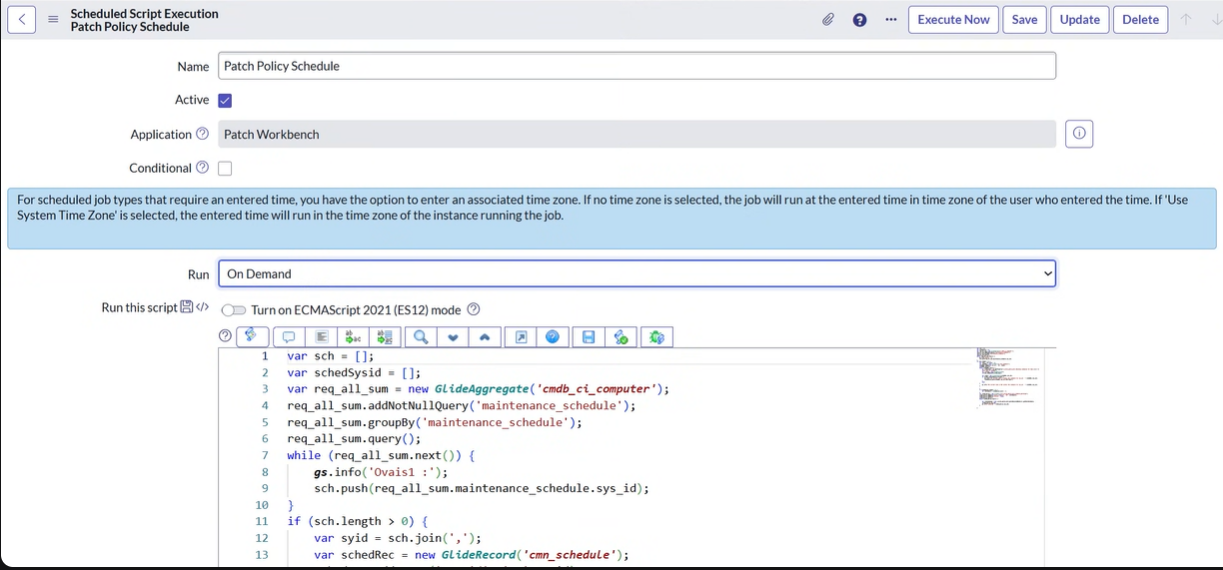Click the back arrow button
This screenshot has width=1223, height=570.
(x=21, y=20)
